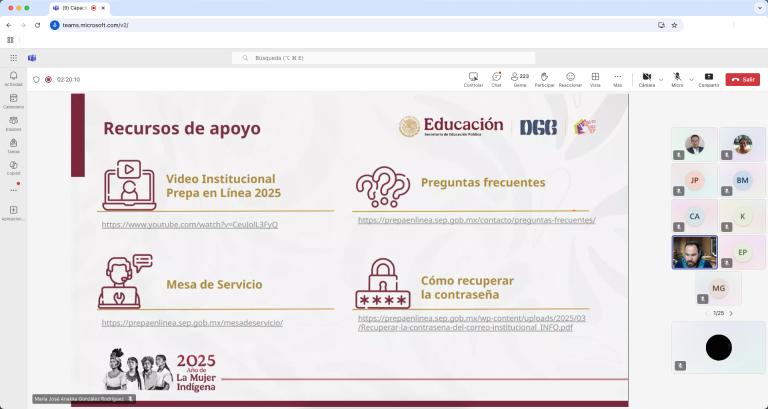Click the Compartir share screen icon
Image resolution: width=768 pixels, height=409 pixels.
(708, 77)
